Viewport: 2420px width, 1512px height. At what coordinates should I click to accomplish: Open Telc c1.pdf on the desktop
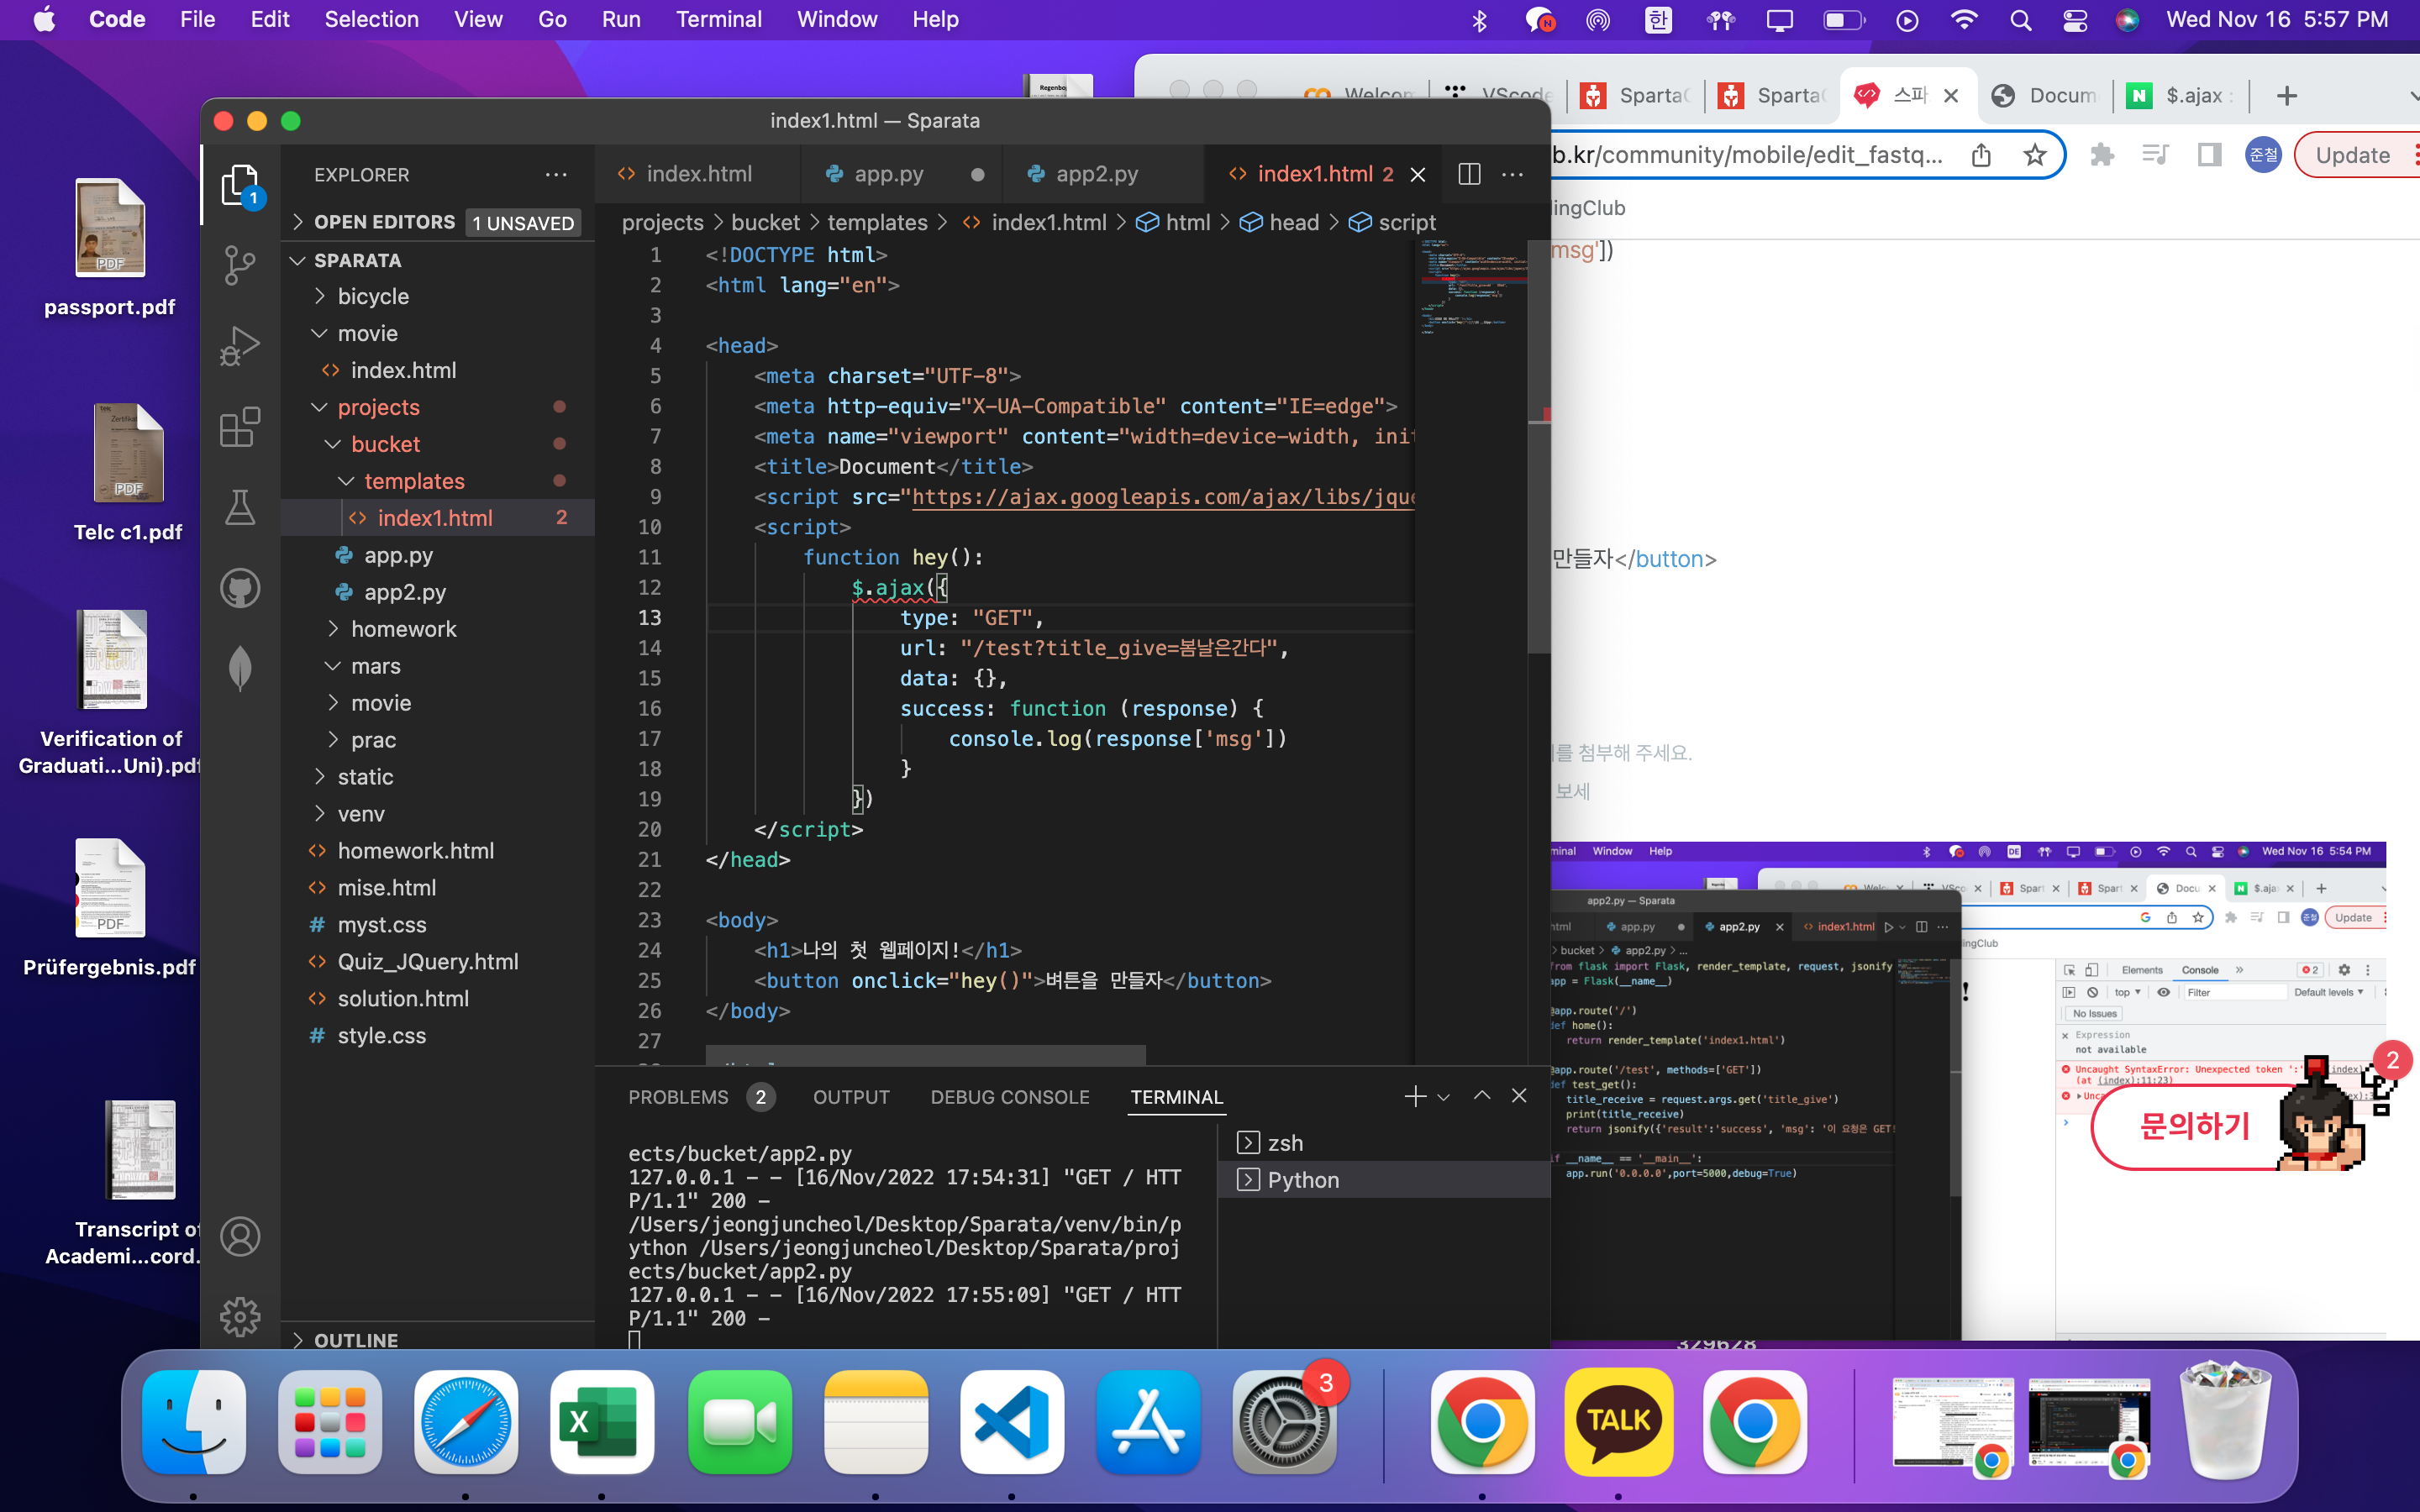point(128,474)
